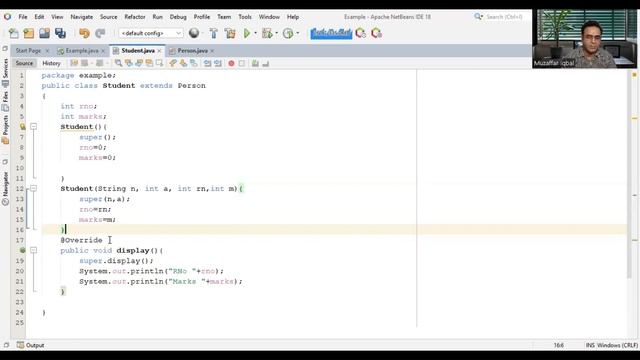The width and height of the screenshot is (640, 360).
Task: Open the Tools menu
Action: click(x=245, y=17)
